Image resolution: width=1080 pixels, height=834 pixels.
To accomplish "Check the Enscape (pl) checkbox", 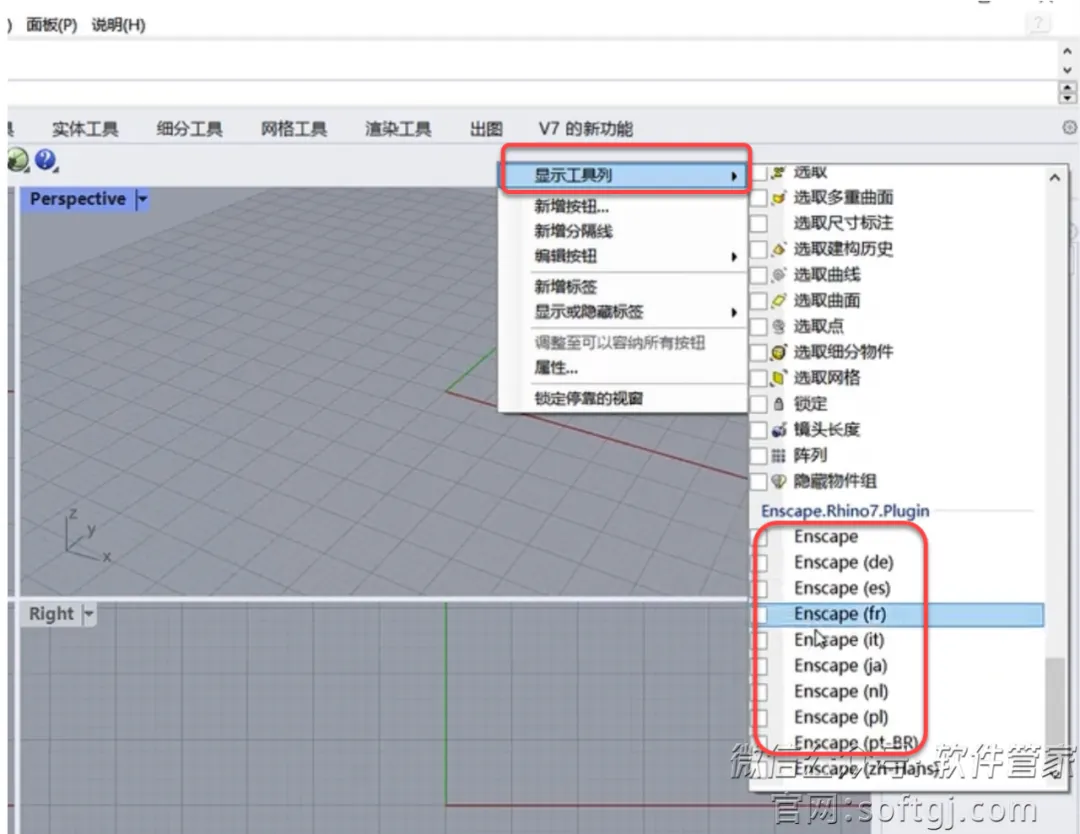I will pyautogui.click(x=761, y=718).
